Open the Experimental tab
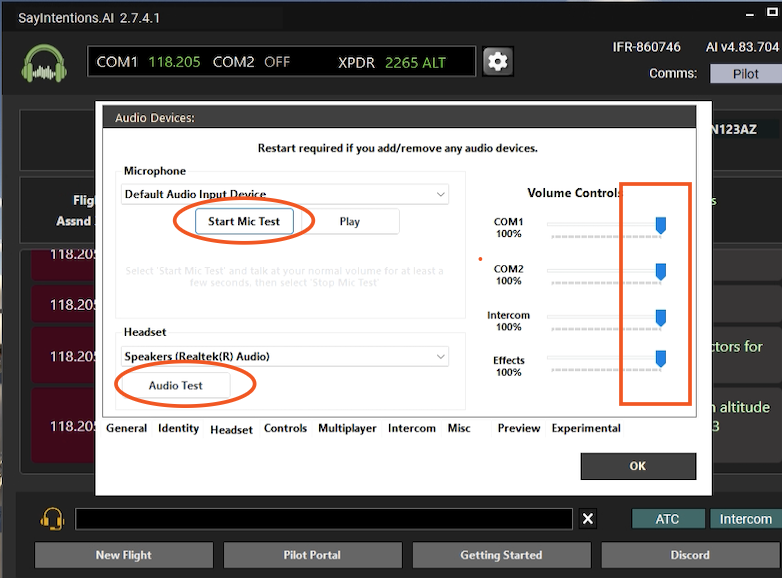Screen dimensions: 782x578 pyautogui.click(x=586, y=428)
